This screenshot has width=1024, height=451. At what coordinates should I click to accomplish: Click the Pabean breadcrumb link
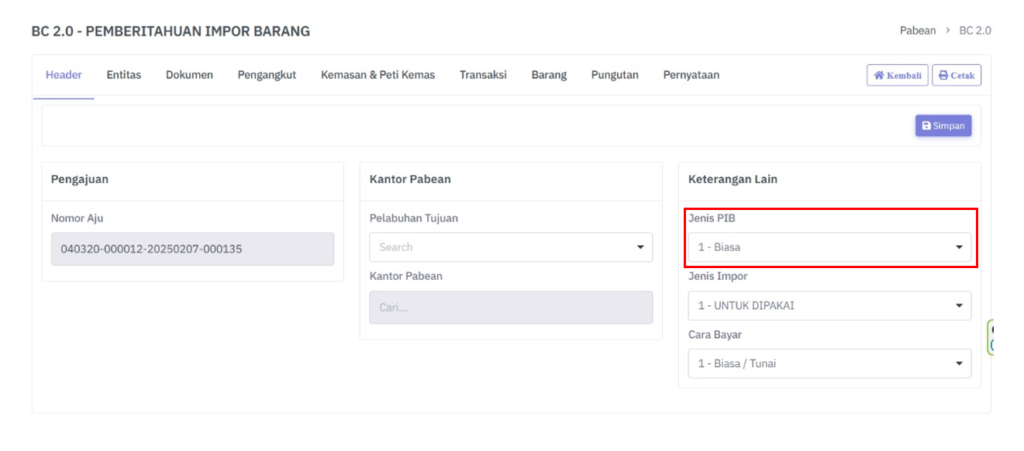pos(919,31)
